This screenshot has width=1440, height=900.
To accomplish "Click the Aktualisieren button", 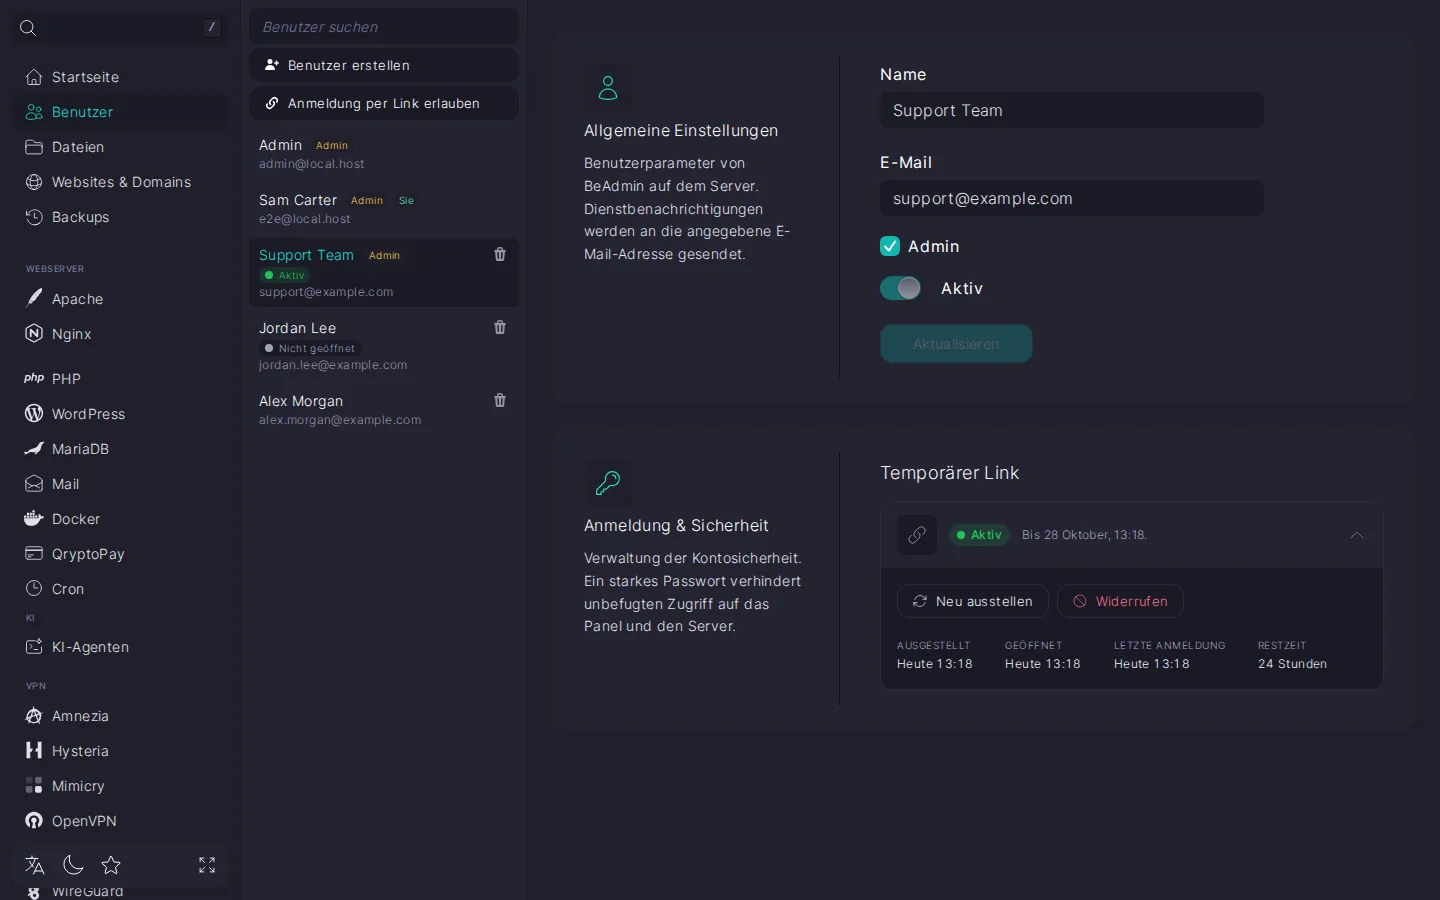I will pyautogui.click(x=956, y=343).
